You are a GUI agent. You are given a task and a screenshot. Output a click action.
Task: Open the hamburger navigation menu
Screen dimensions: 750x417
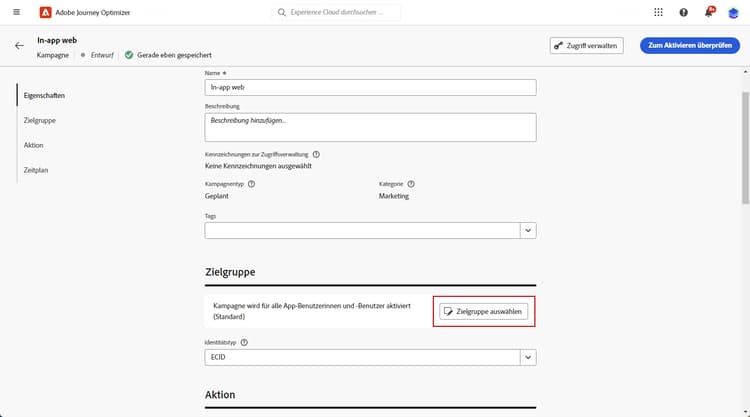pos(16,12)
